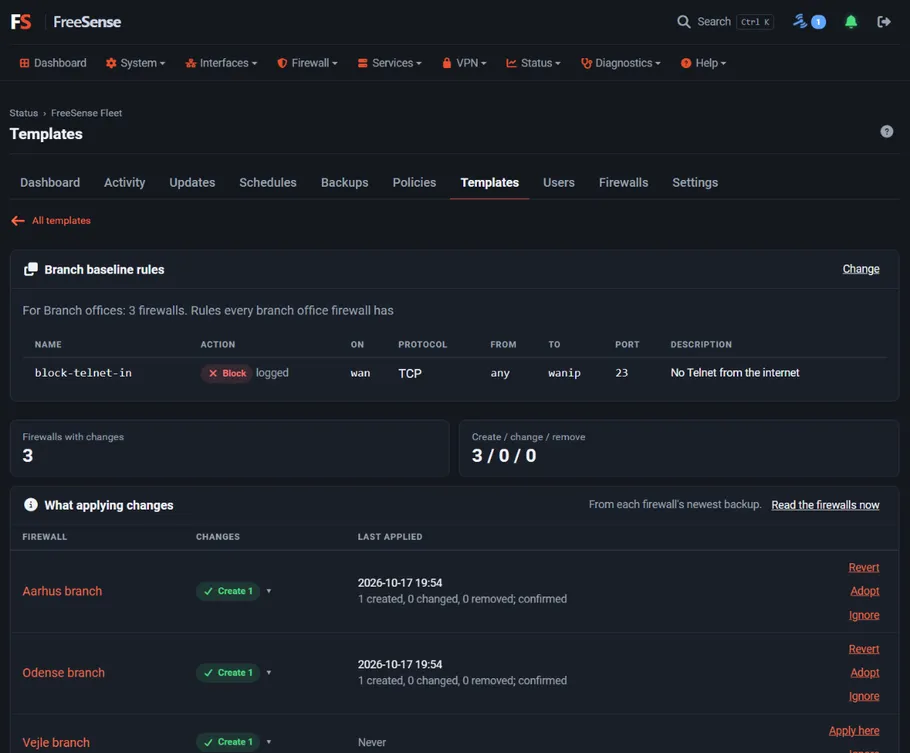Screen dimensions: 910x753
Task: Switch to the Activity tab
Action: click(x=125, y=182)
